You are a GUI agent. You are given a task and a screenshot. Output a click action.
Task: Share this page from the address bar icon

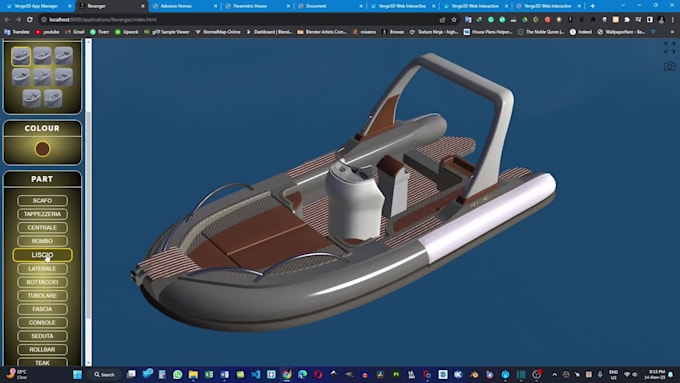pos(442,20)
